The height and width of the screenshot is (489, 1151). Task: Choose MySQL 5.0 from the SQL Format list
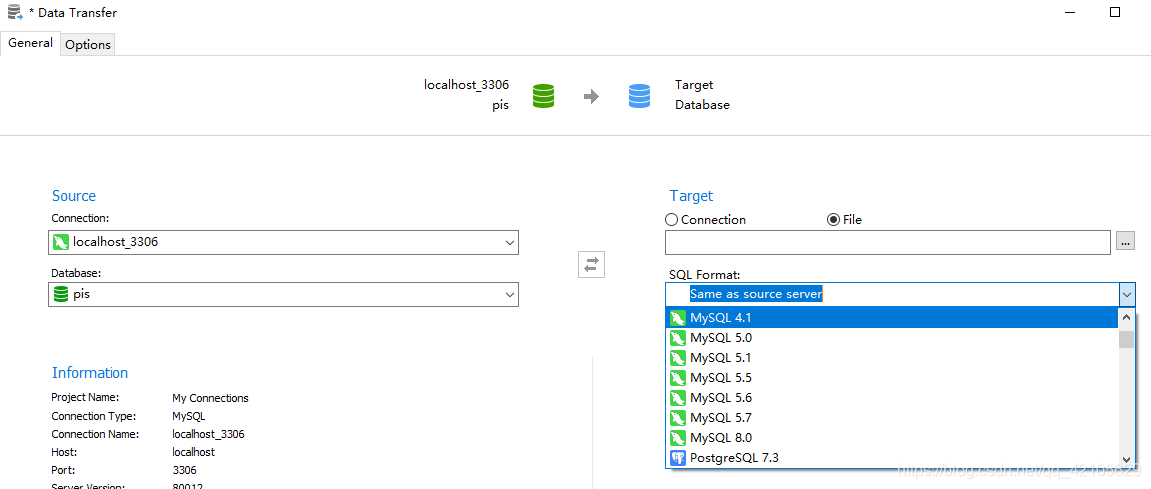pos(892,338)
